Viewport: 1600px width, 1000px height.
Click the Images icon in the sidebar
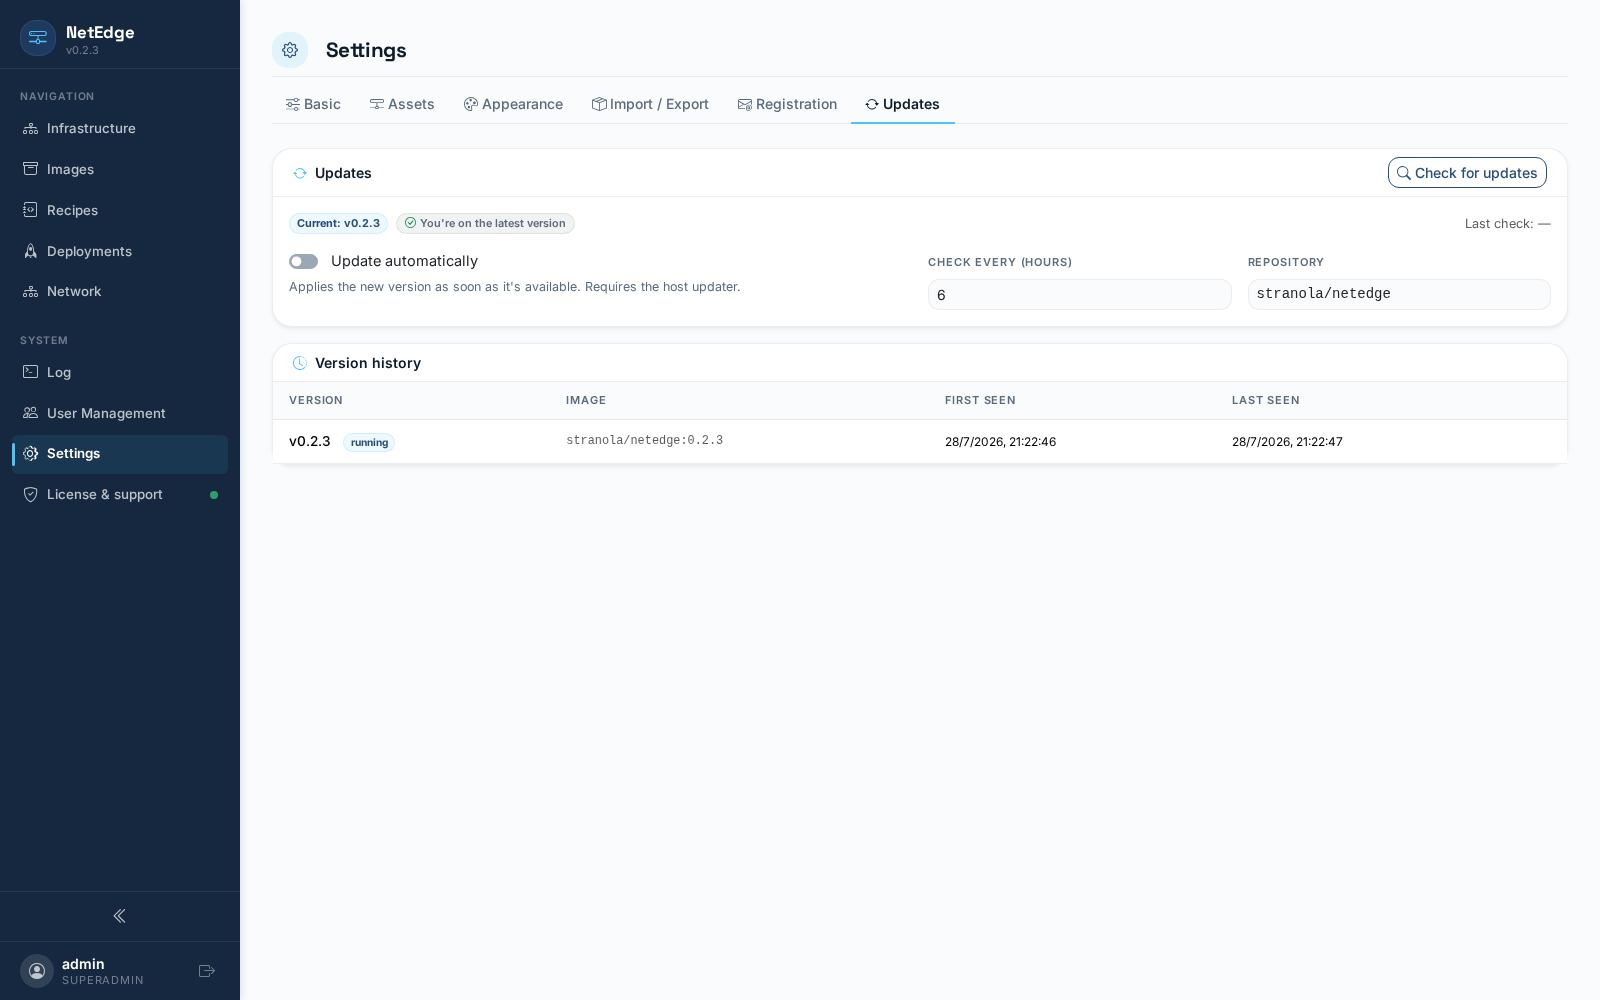31,169
